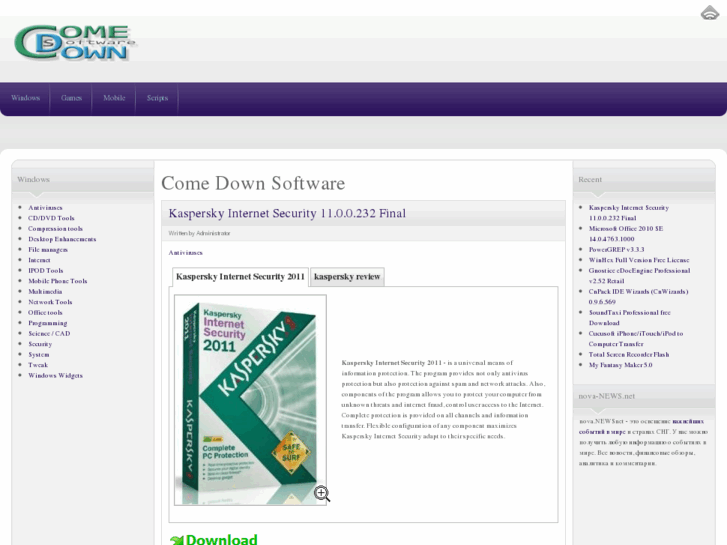This screenshot has width=727, height=545.
Task: Open the CD/DVD Tools category
Action: 51,218
